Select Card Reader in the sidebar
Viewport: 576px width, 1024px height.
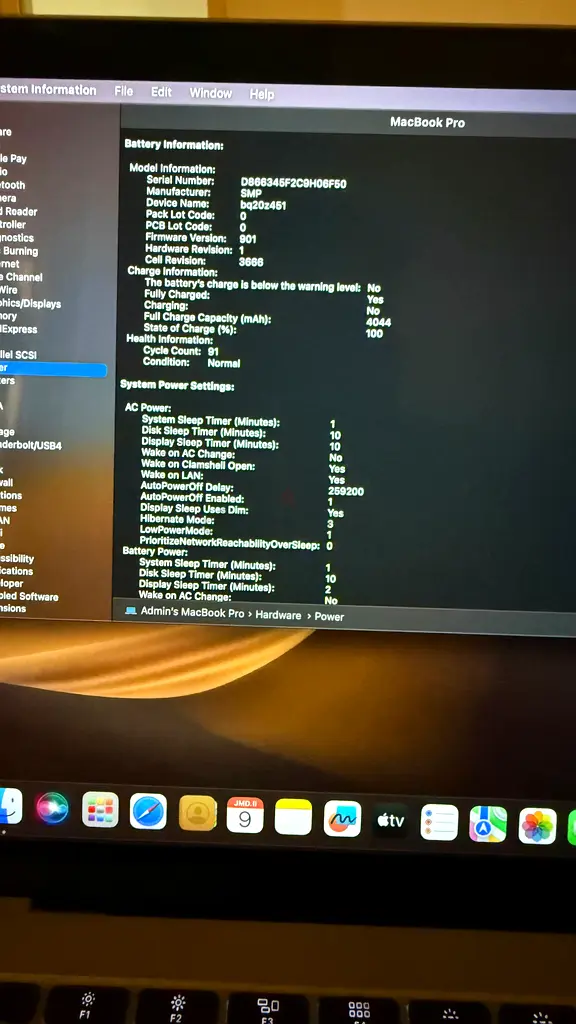[x=18, y=212]
